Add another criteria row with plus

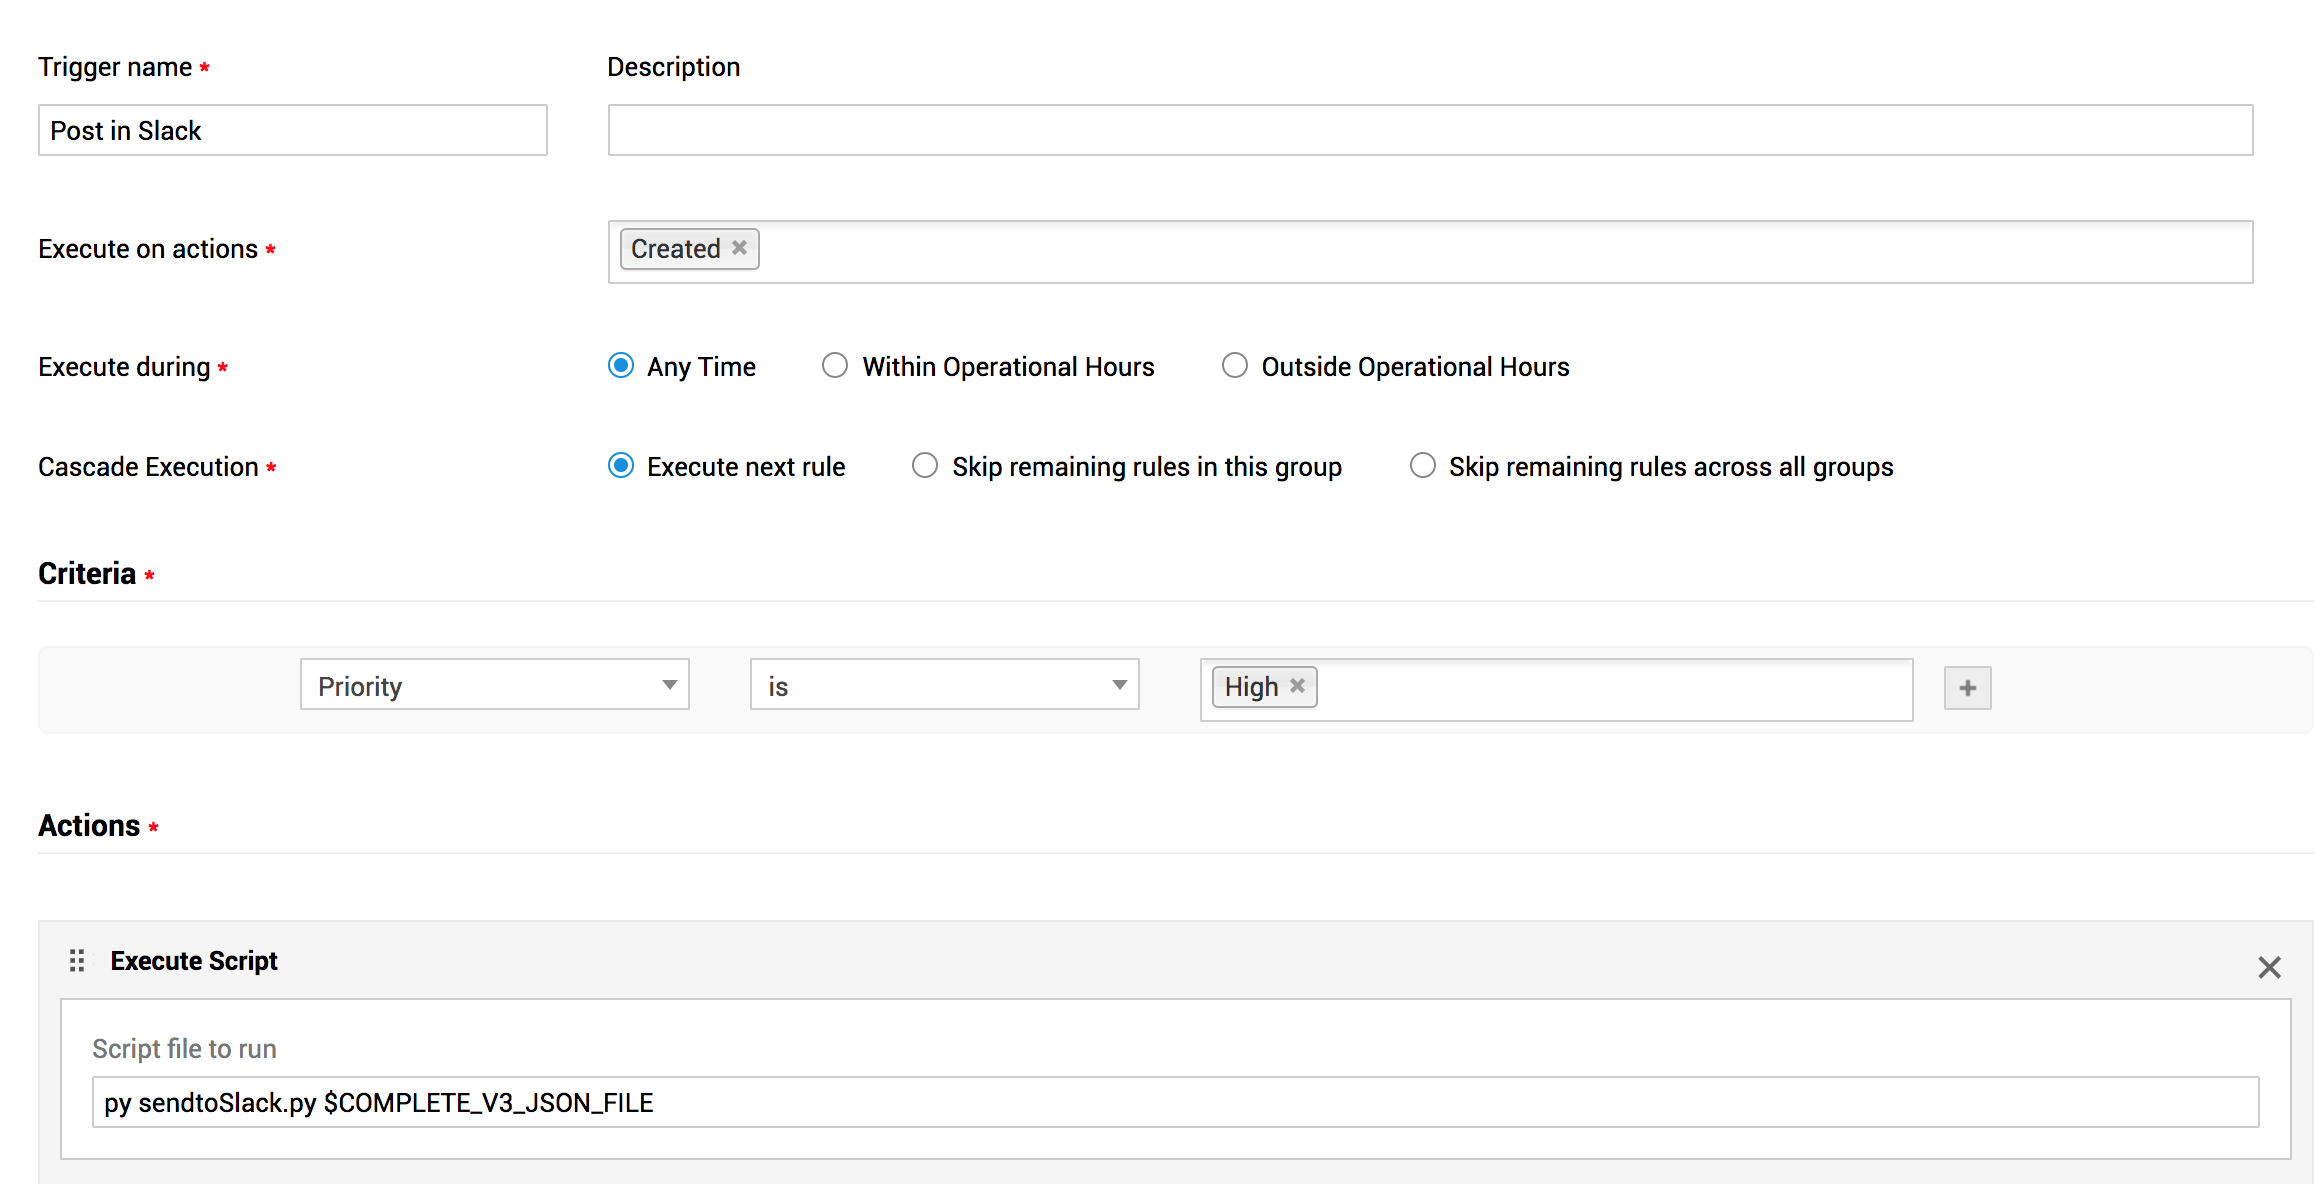click(1967, 688)
